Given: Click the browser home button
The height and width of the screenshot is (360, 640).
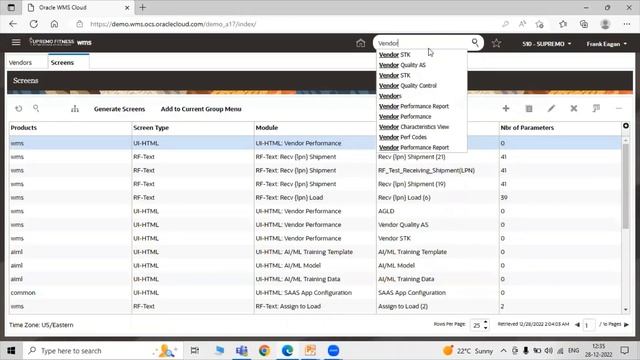Looking at the screenshot, I should point(54,24).
